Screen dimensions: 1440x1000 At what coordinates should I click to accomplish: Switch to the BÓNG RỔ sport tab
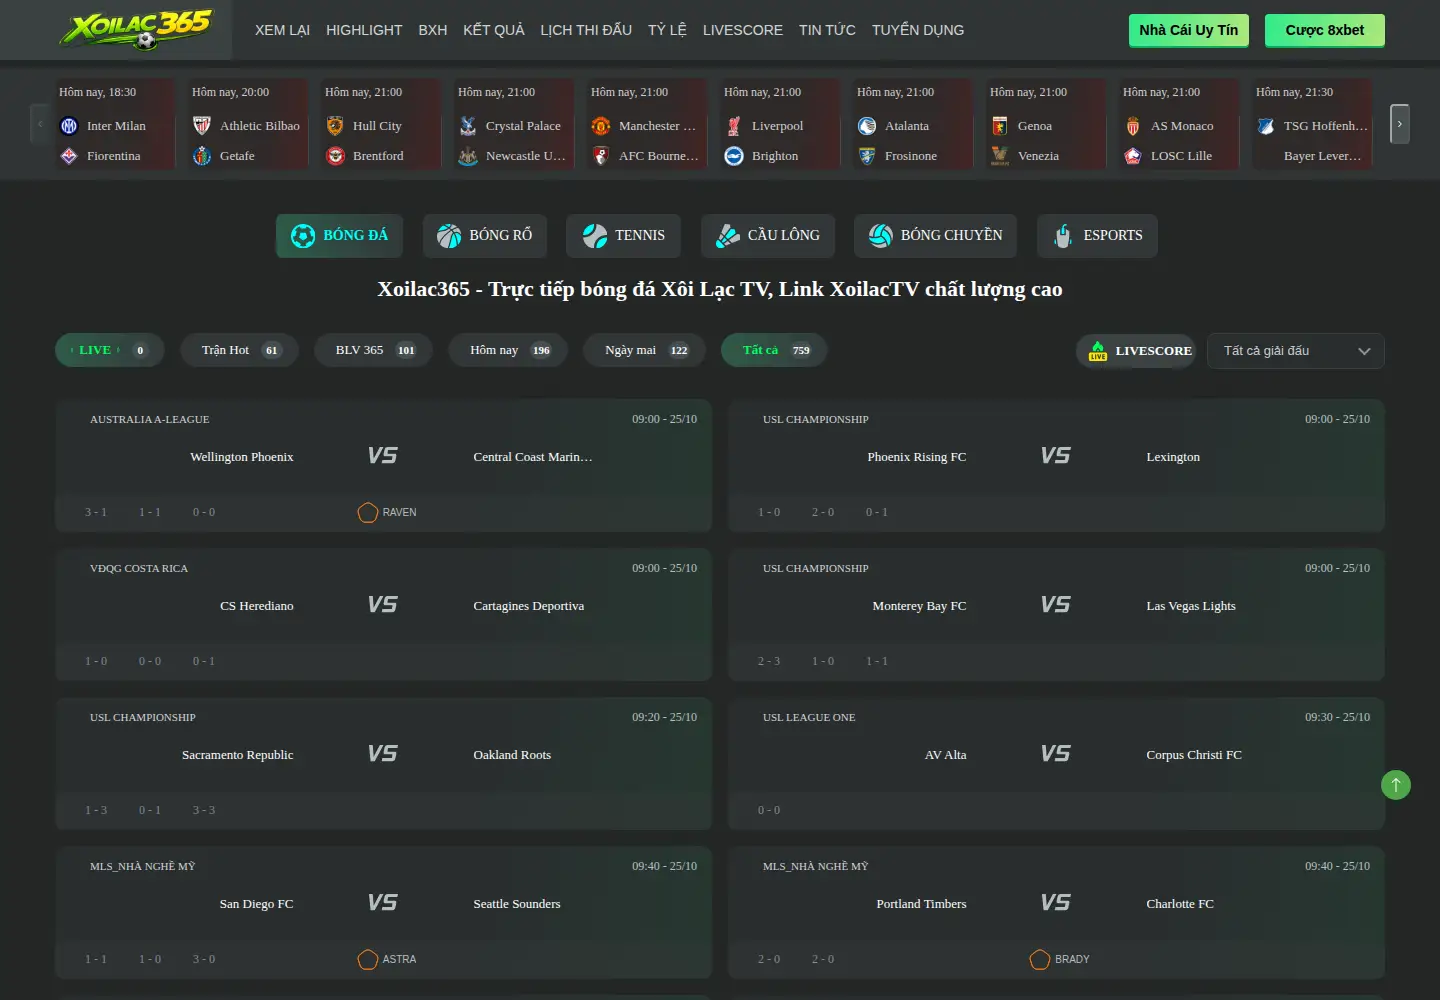coord(485,236)
